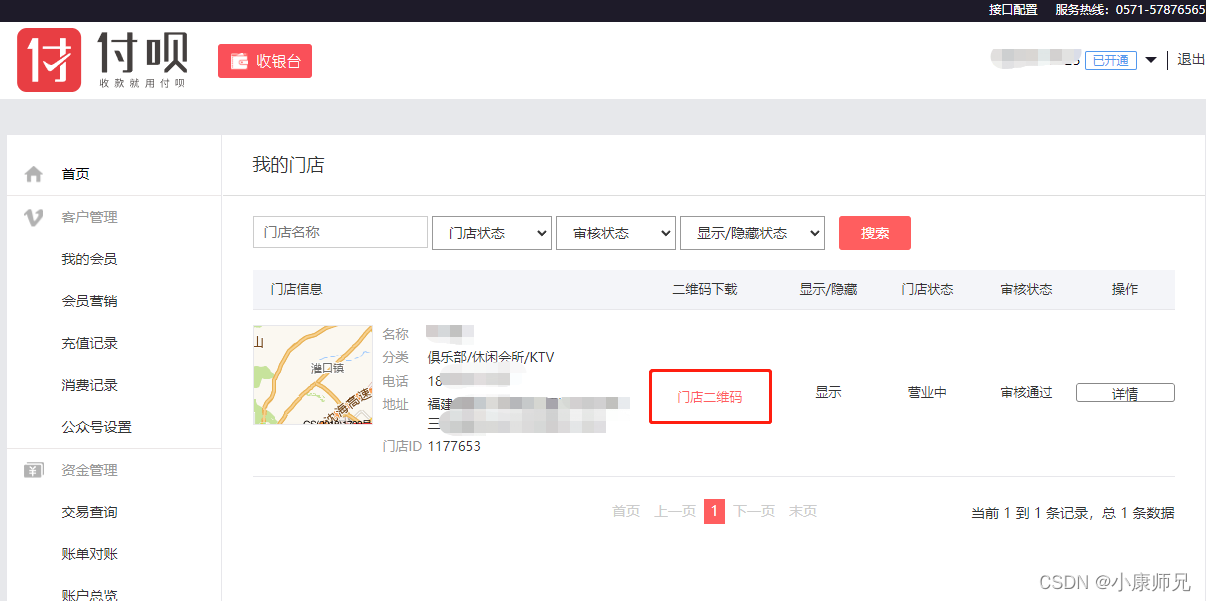Open 充值记录 from the sidebar

click(88, 342)
